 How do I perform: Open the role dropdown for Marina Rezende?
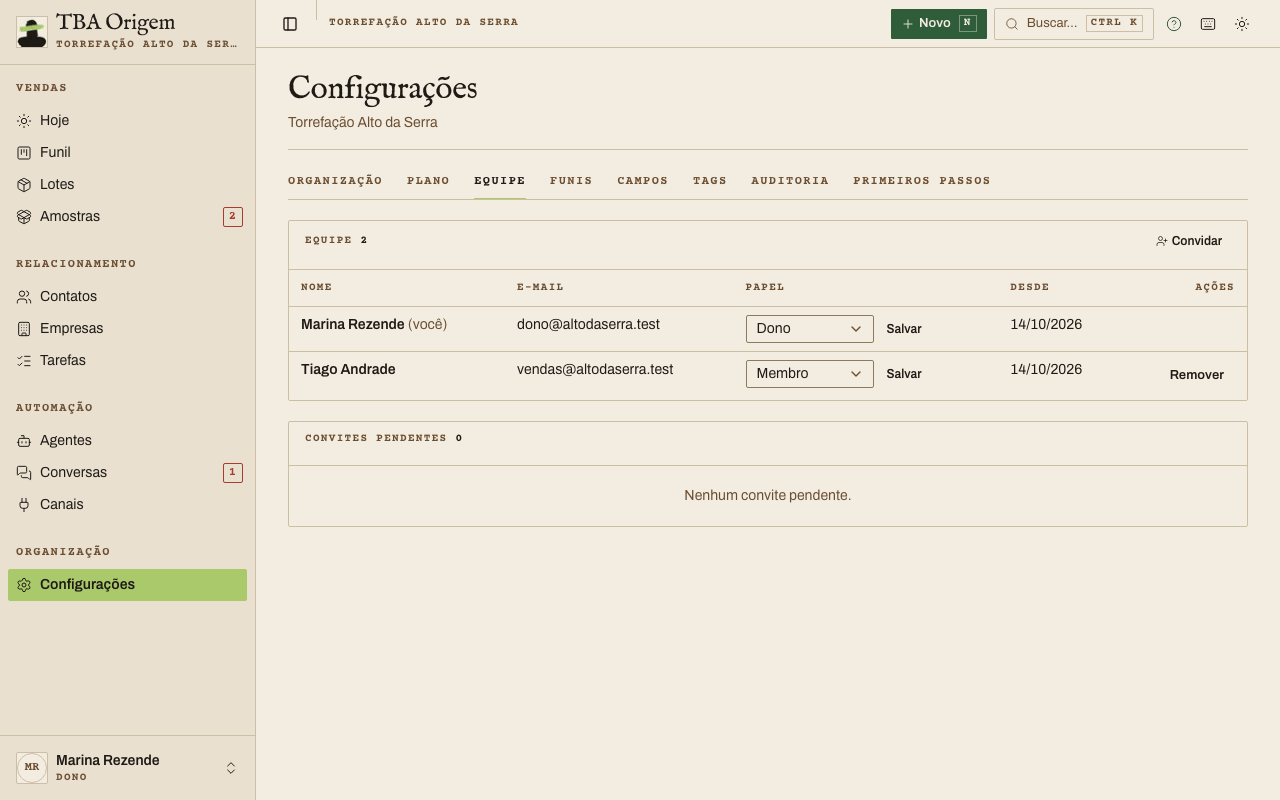[x=810, y=329]
